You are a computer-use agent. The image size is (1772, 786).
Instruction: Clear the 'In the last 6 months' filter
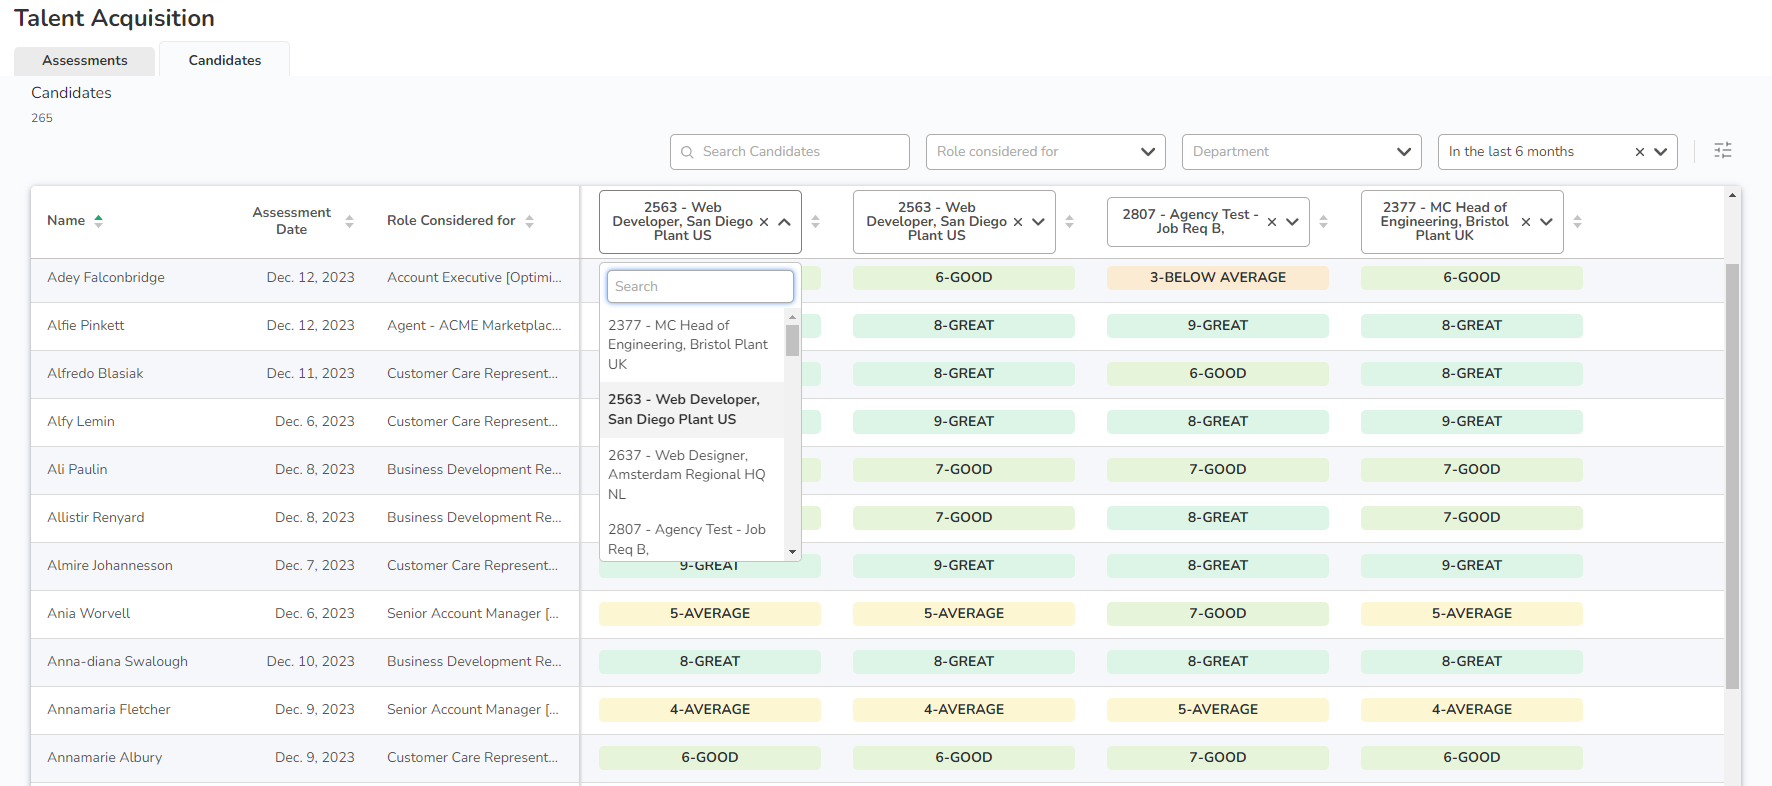(x=1639, y=152)
